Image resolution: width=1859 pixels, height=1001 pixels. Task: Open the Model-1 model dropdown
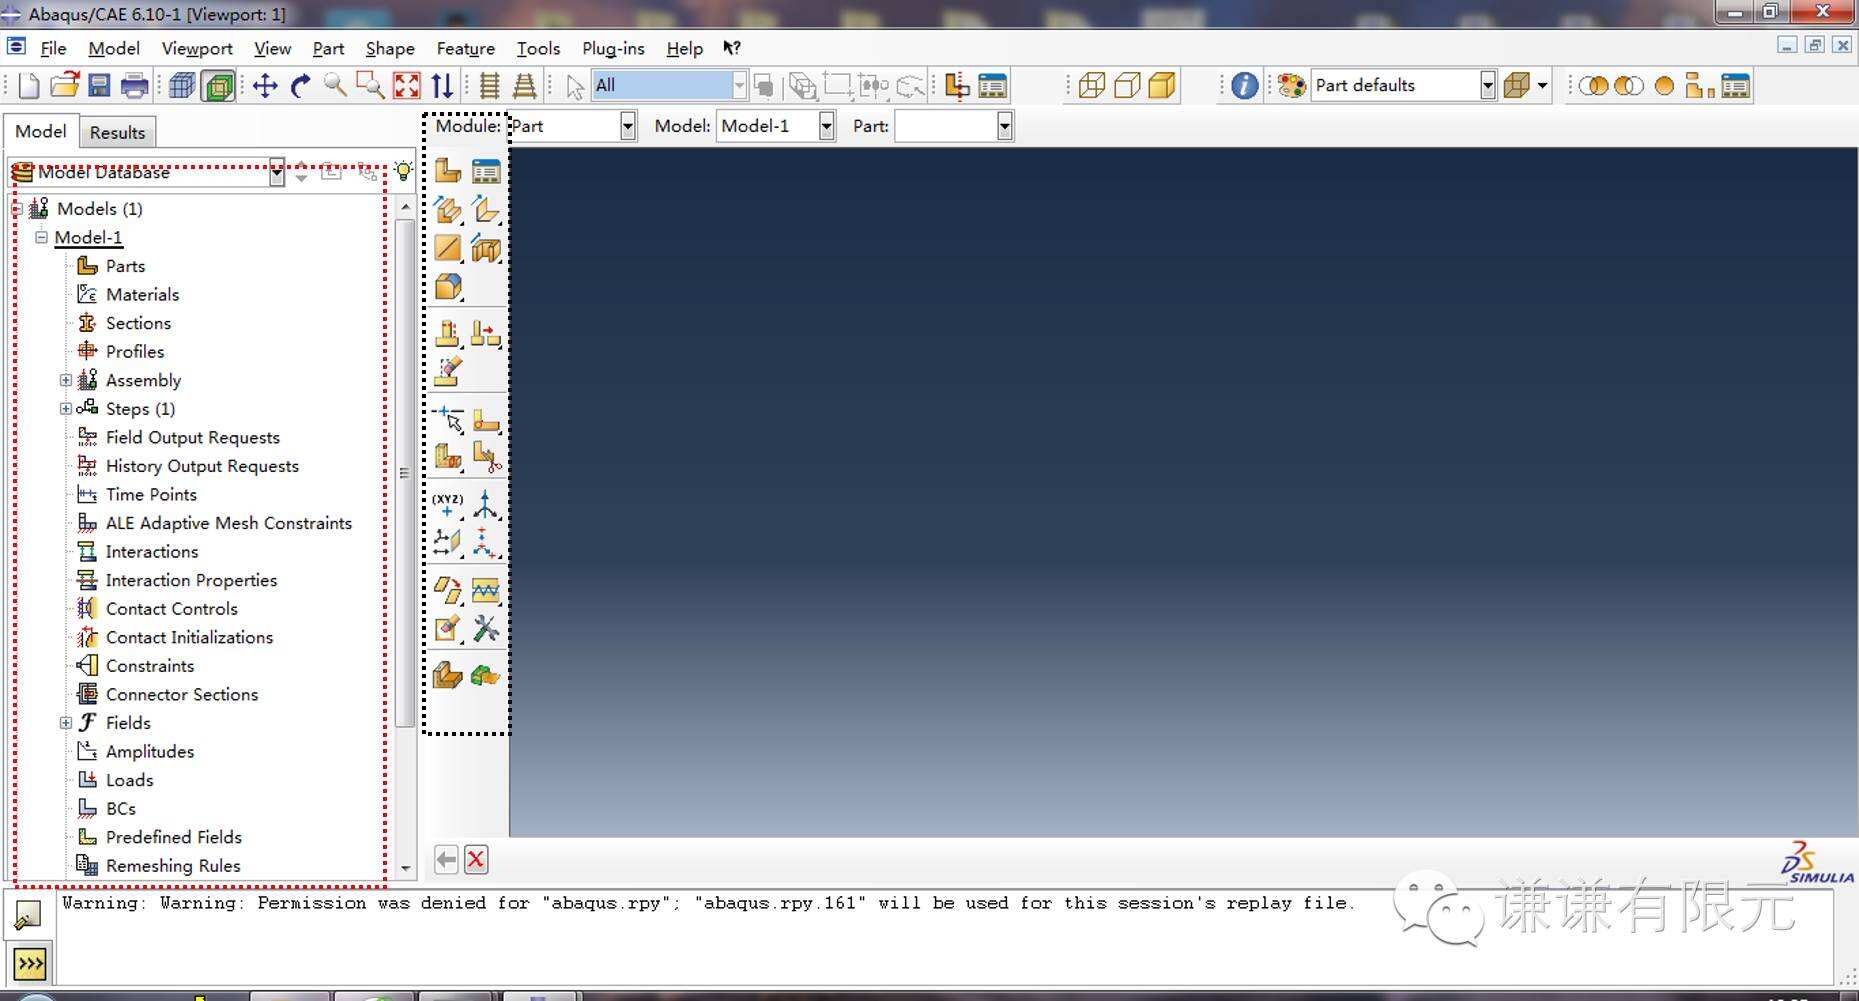[x=826, y=126]
